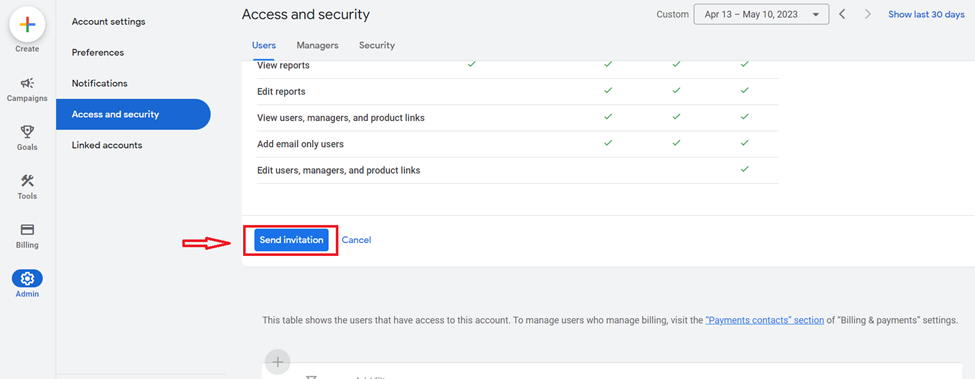Open Goals trophy icon
The height and width of the screenshot is (379, 975).
(x=27, y=131)
